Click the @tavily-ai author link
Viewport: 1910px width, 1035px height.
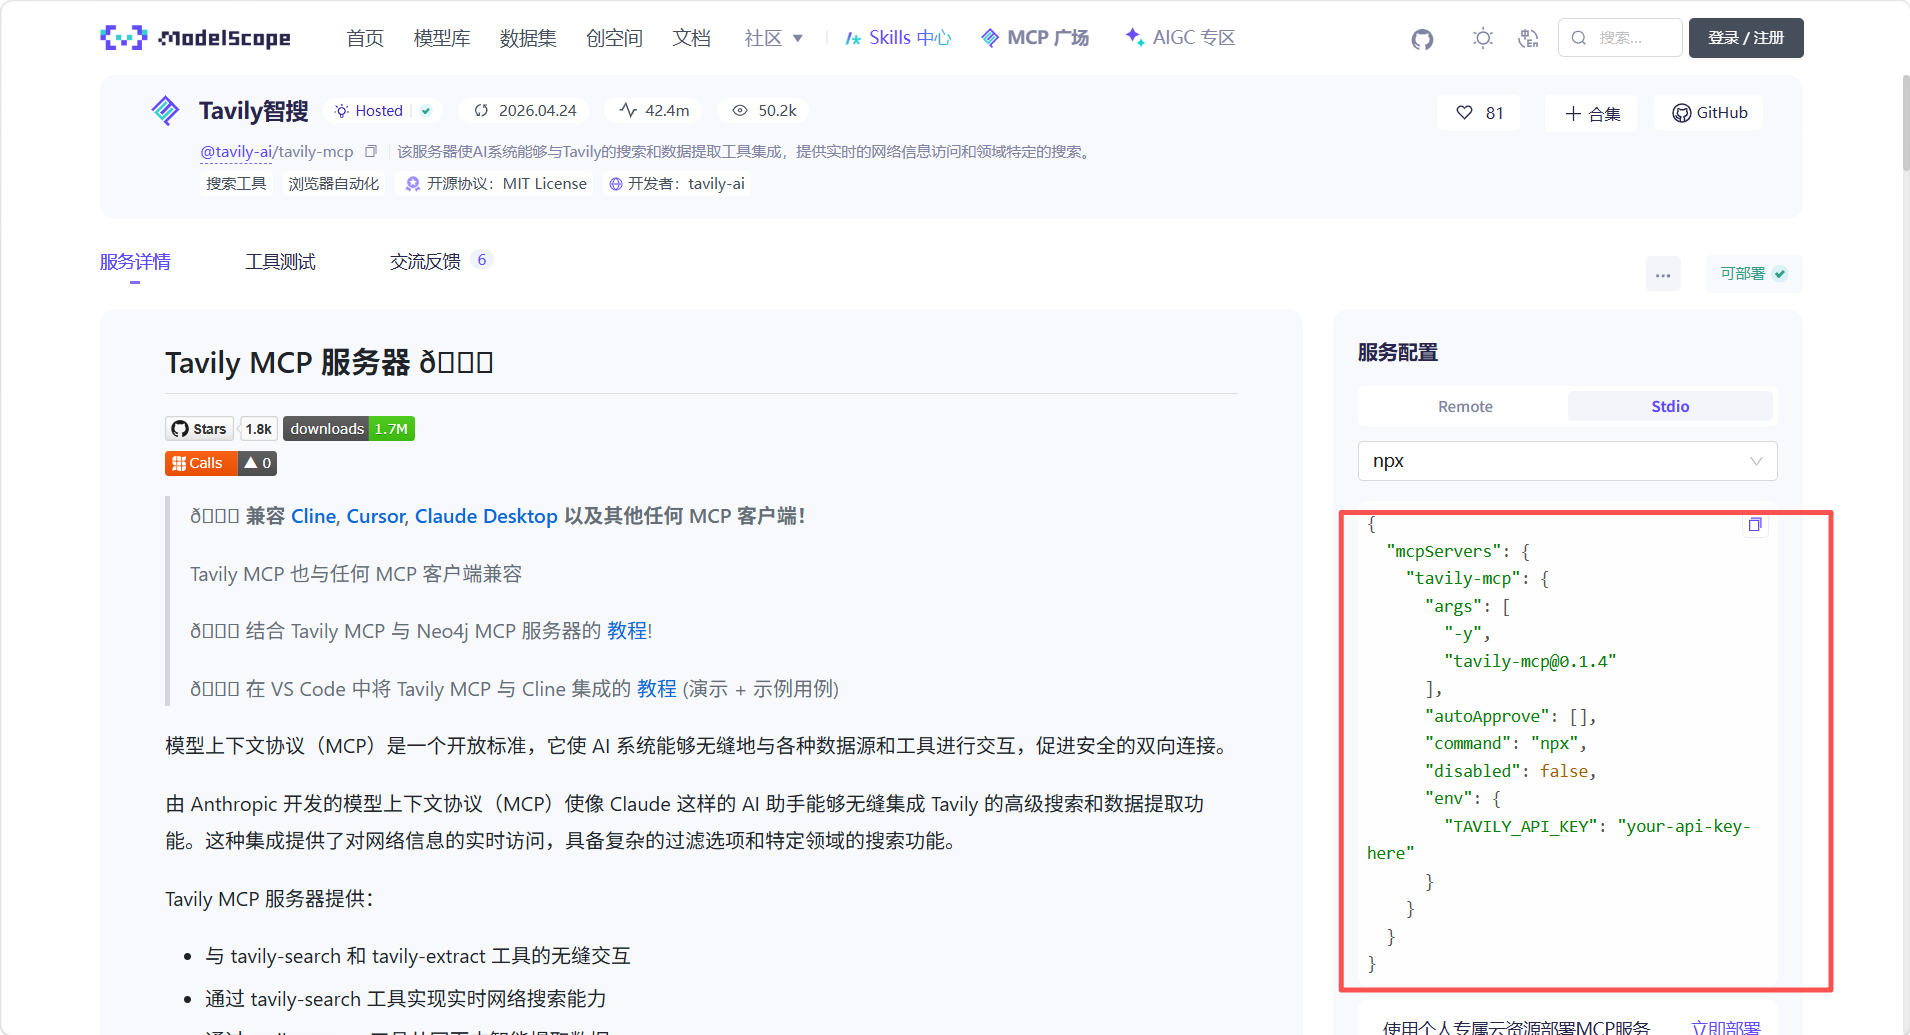pyautogui.click(x=236, y=152)
